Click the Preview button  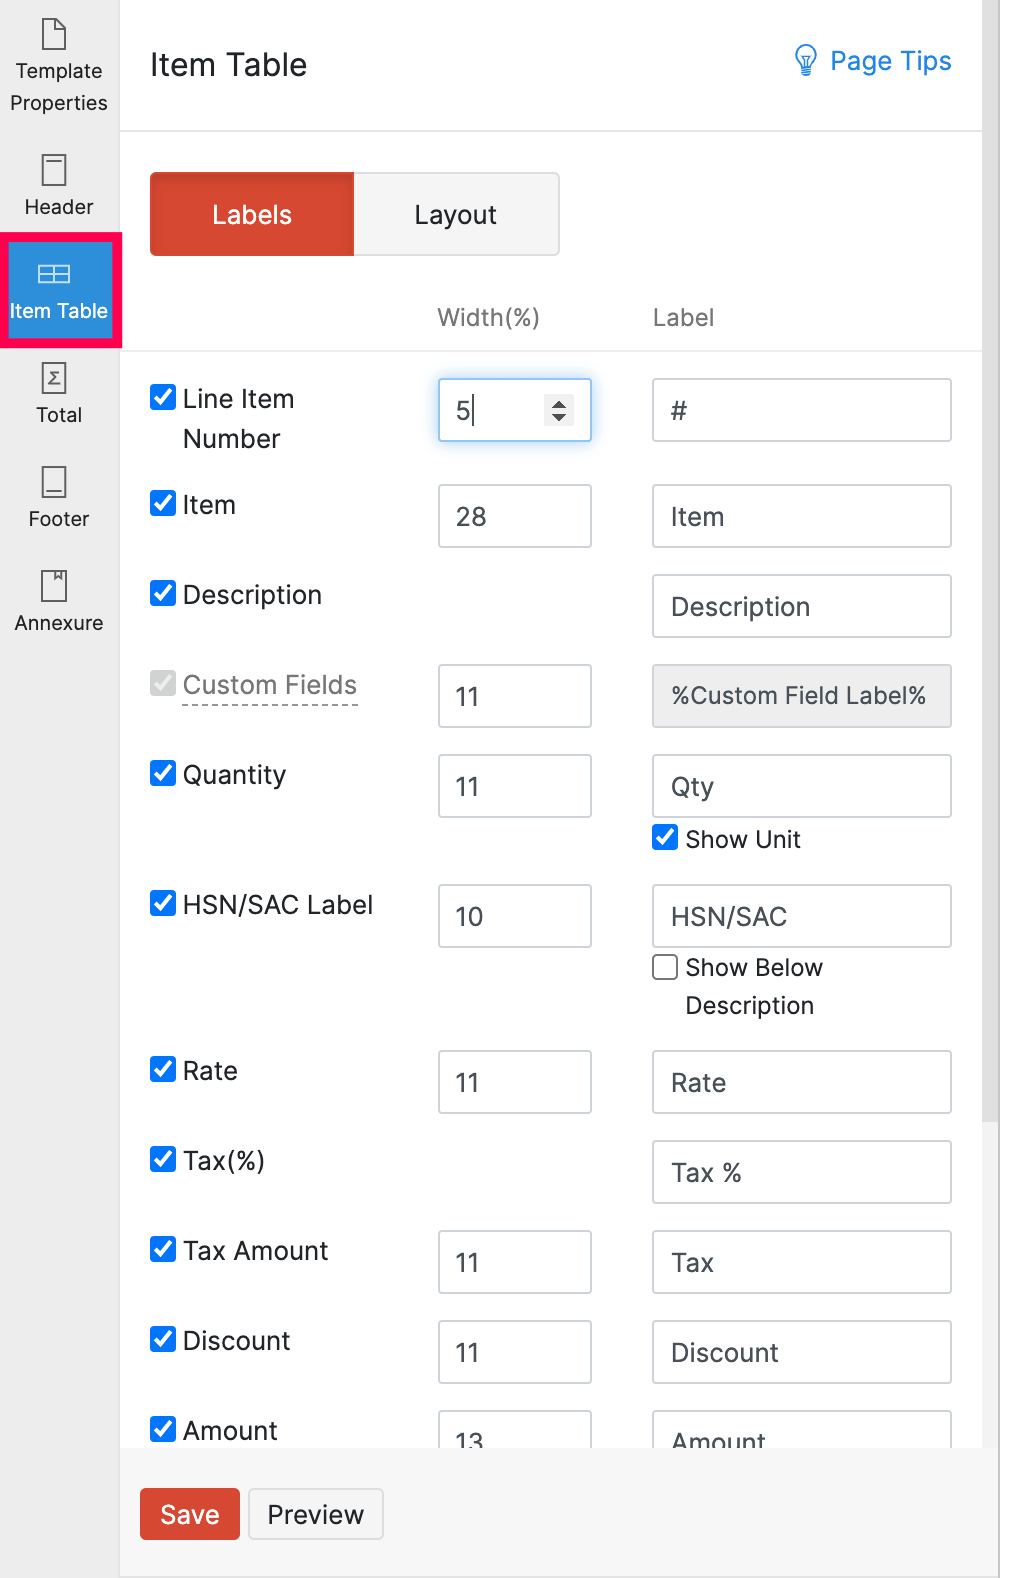tap(316, 1514)
